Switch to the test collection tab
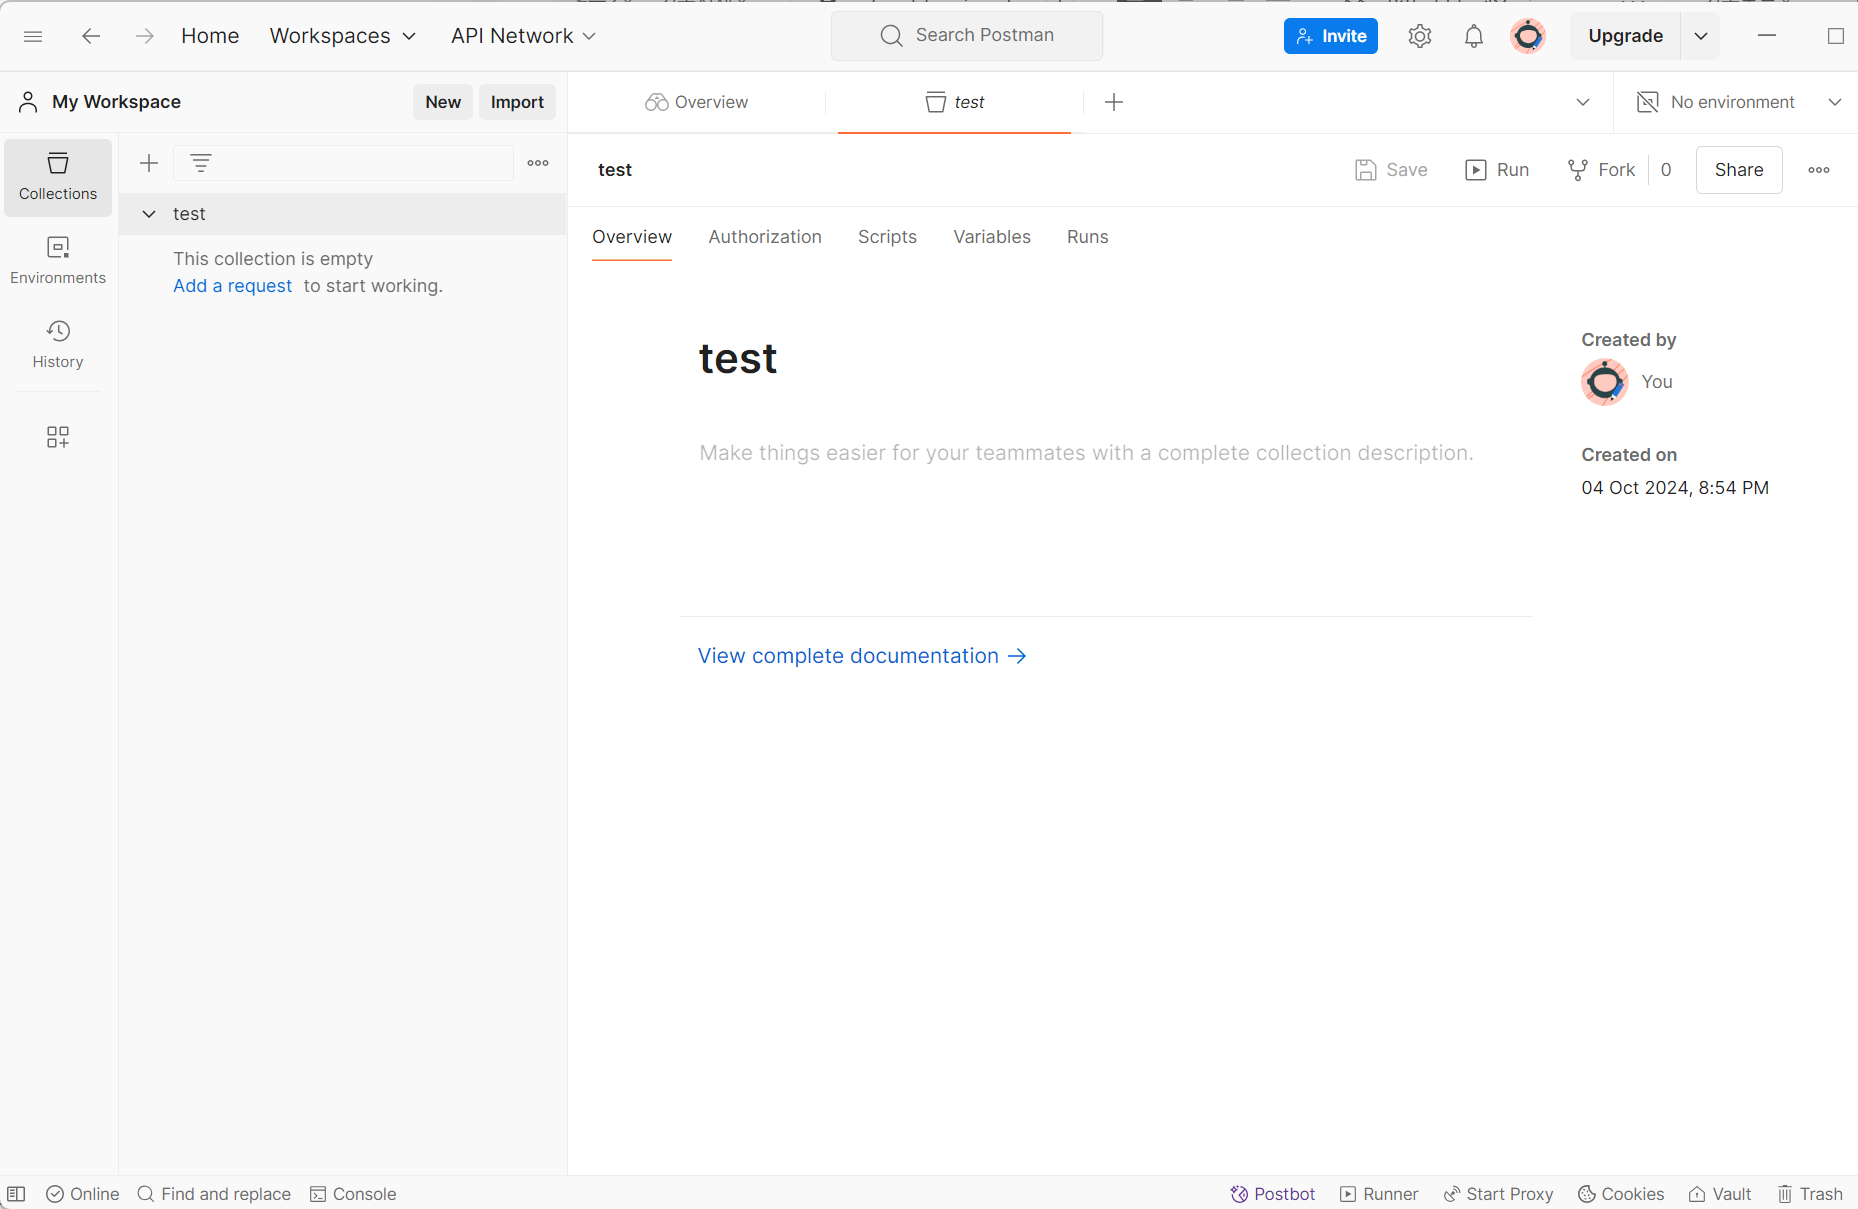This screenshot has height=1209, width=1858. click(954, 102)
